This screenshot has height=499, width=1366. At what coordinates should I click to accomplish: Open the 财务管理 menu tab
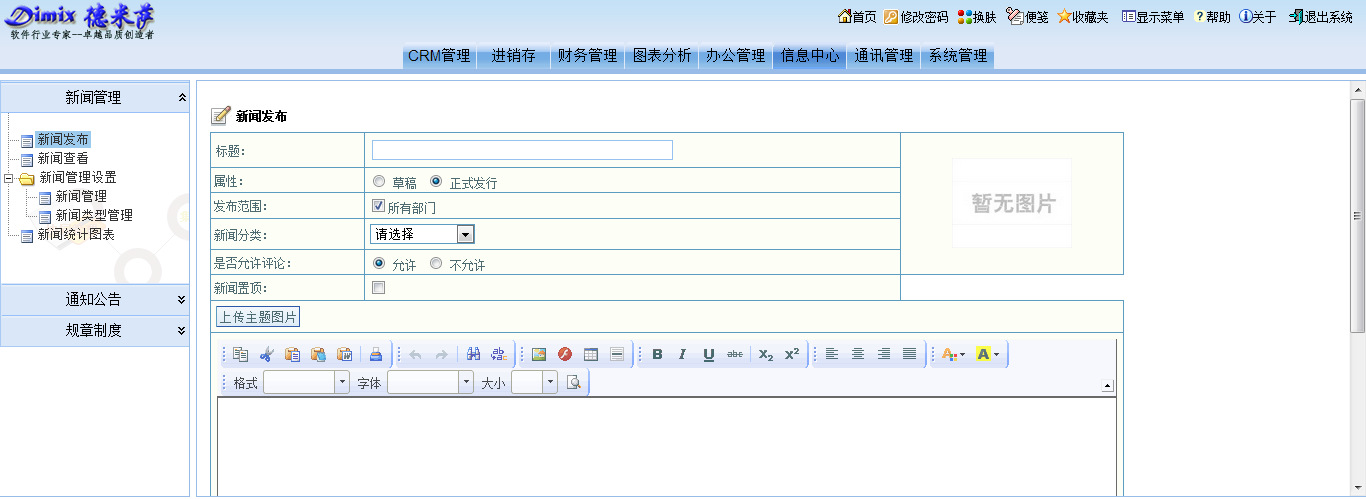pos(587,56)
